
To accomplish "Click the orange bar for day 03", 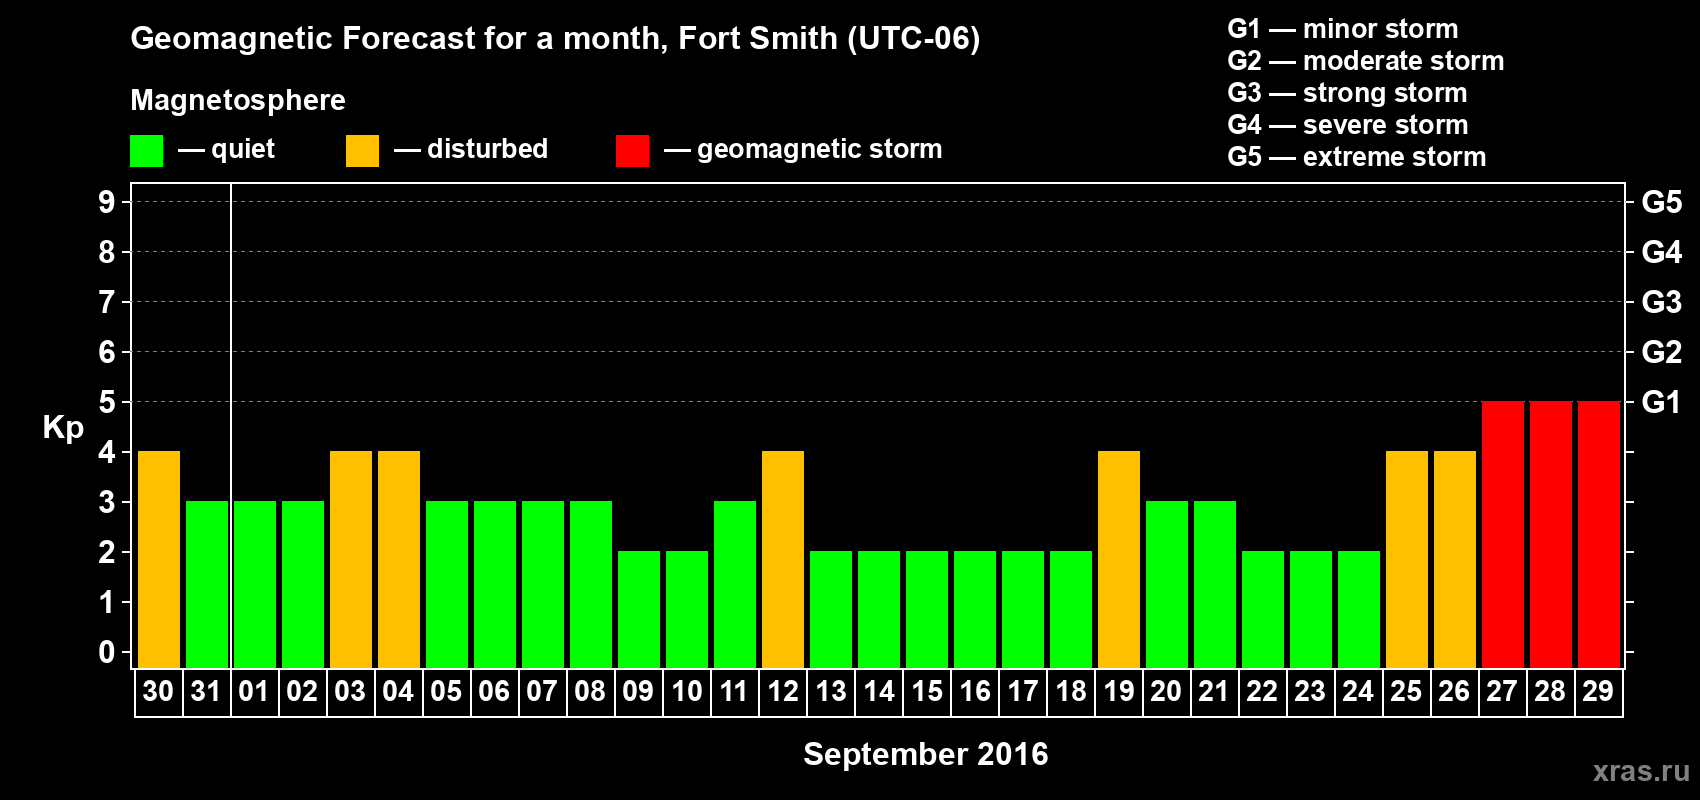I will pos(351,559).
